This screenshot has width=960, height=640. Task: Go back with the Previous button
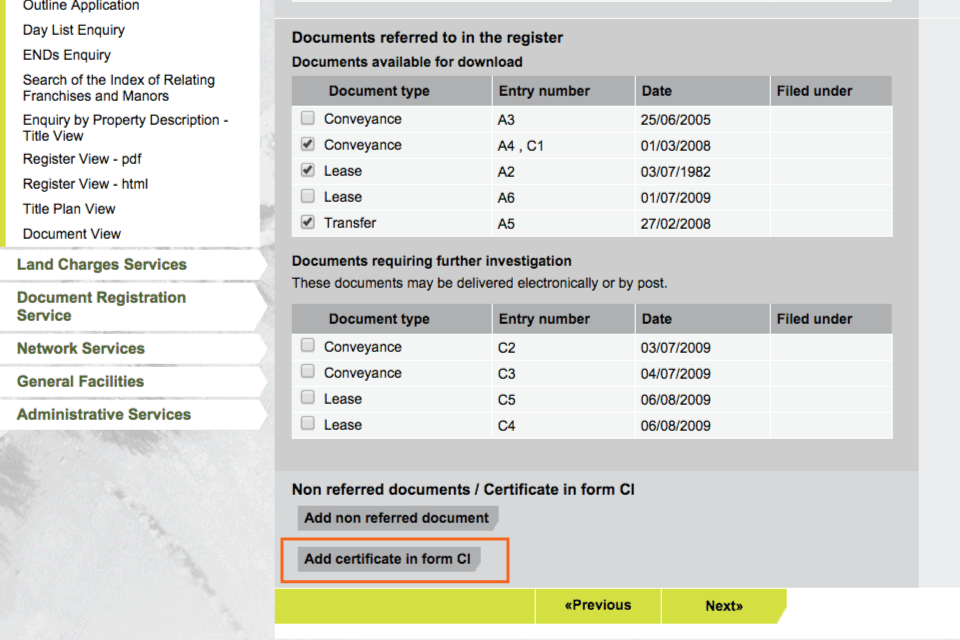(597, 606)
